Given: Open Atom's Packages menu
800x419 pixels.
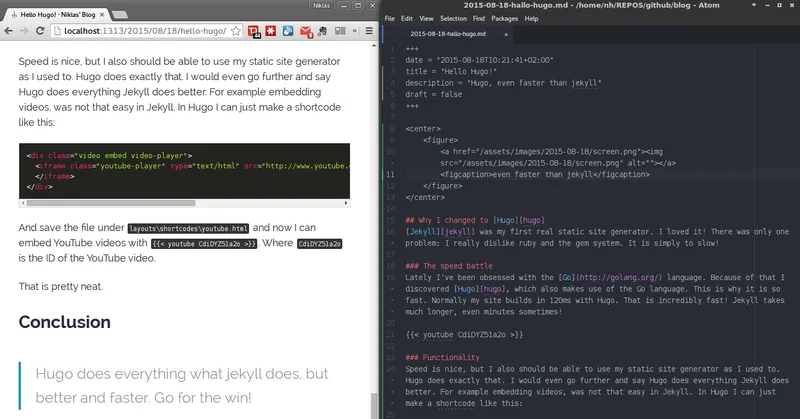Looking at the screenshot, I should click(505, 18).
